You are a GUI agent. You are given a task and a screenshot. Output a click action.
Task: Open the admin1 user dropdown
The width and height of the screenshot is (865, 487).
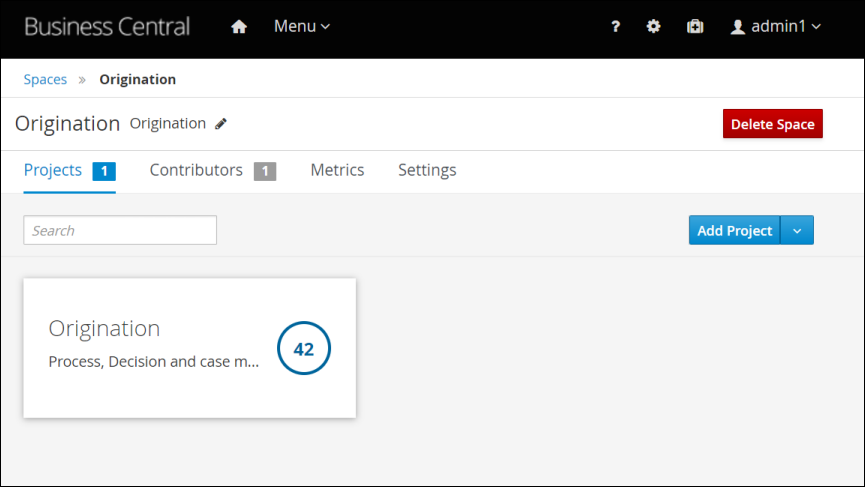click(x=776, y=26)
